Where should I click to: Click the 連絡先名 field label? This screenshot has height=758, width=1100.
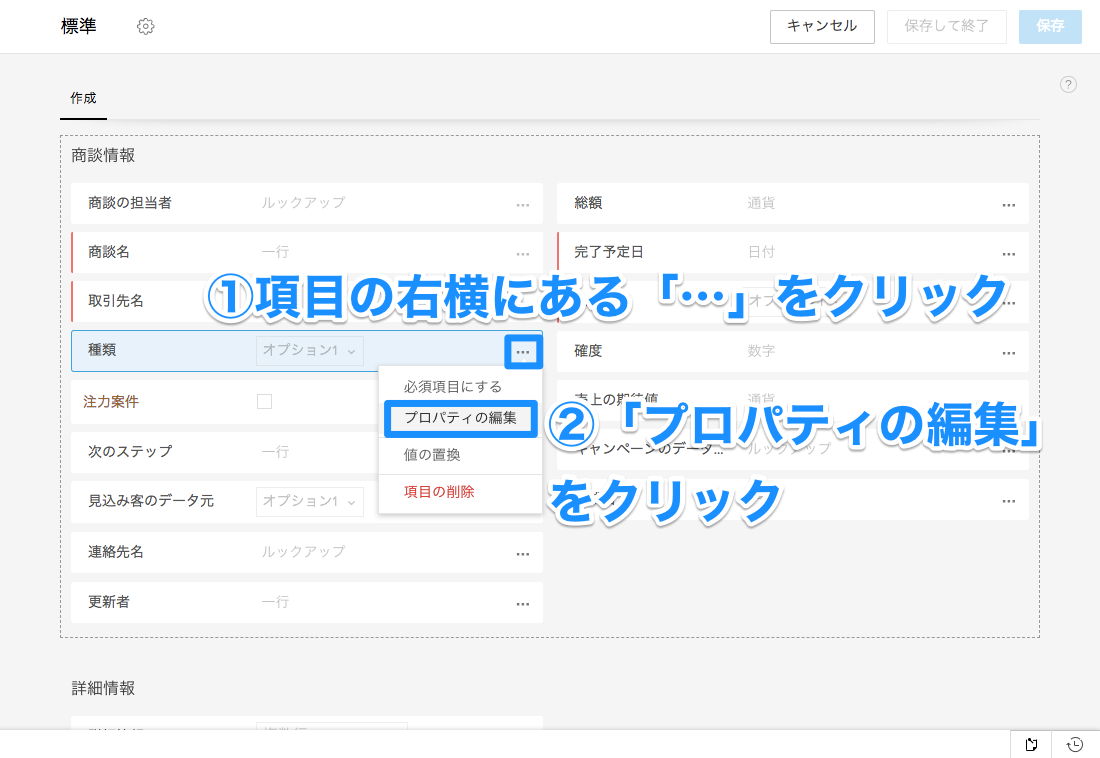pyautogui.click(x=116, y=552)
